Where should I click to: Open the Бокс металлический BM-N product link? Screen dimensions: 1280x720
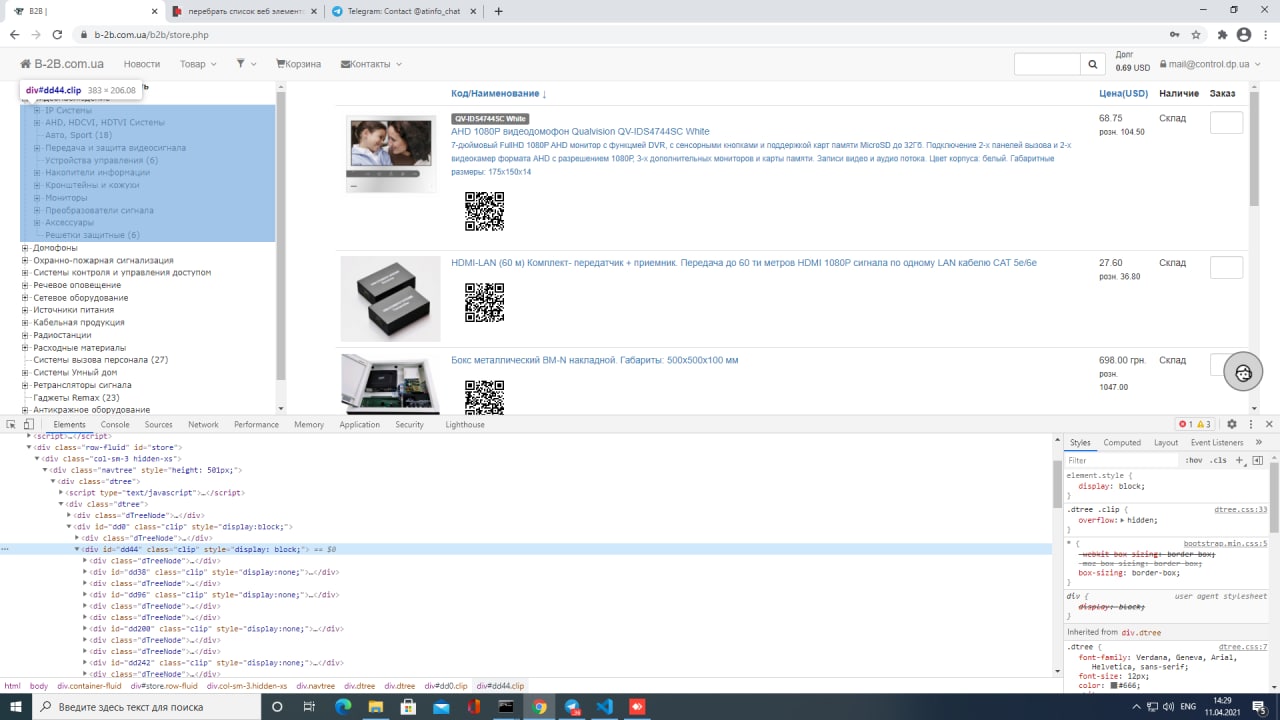(x=595, y=360)
